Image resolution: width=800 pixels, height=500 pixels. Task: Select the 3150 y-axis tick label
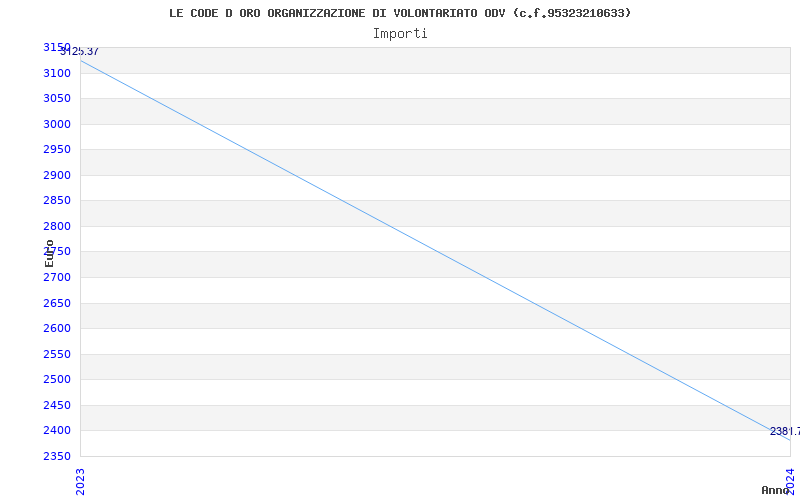point(57,47)
